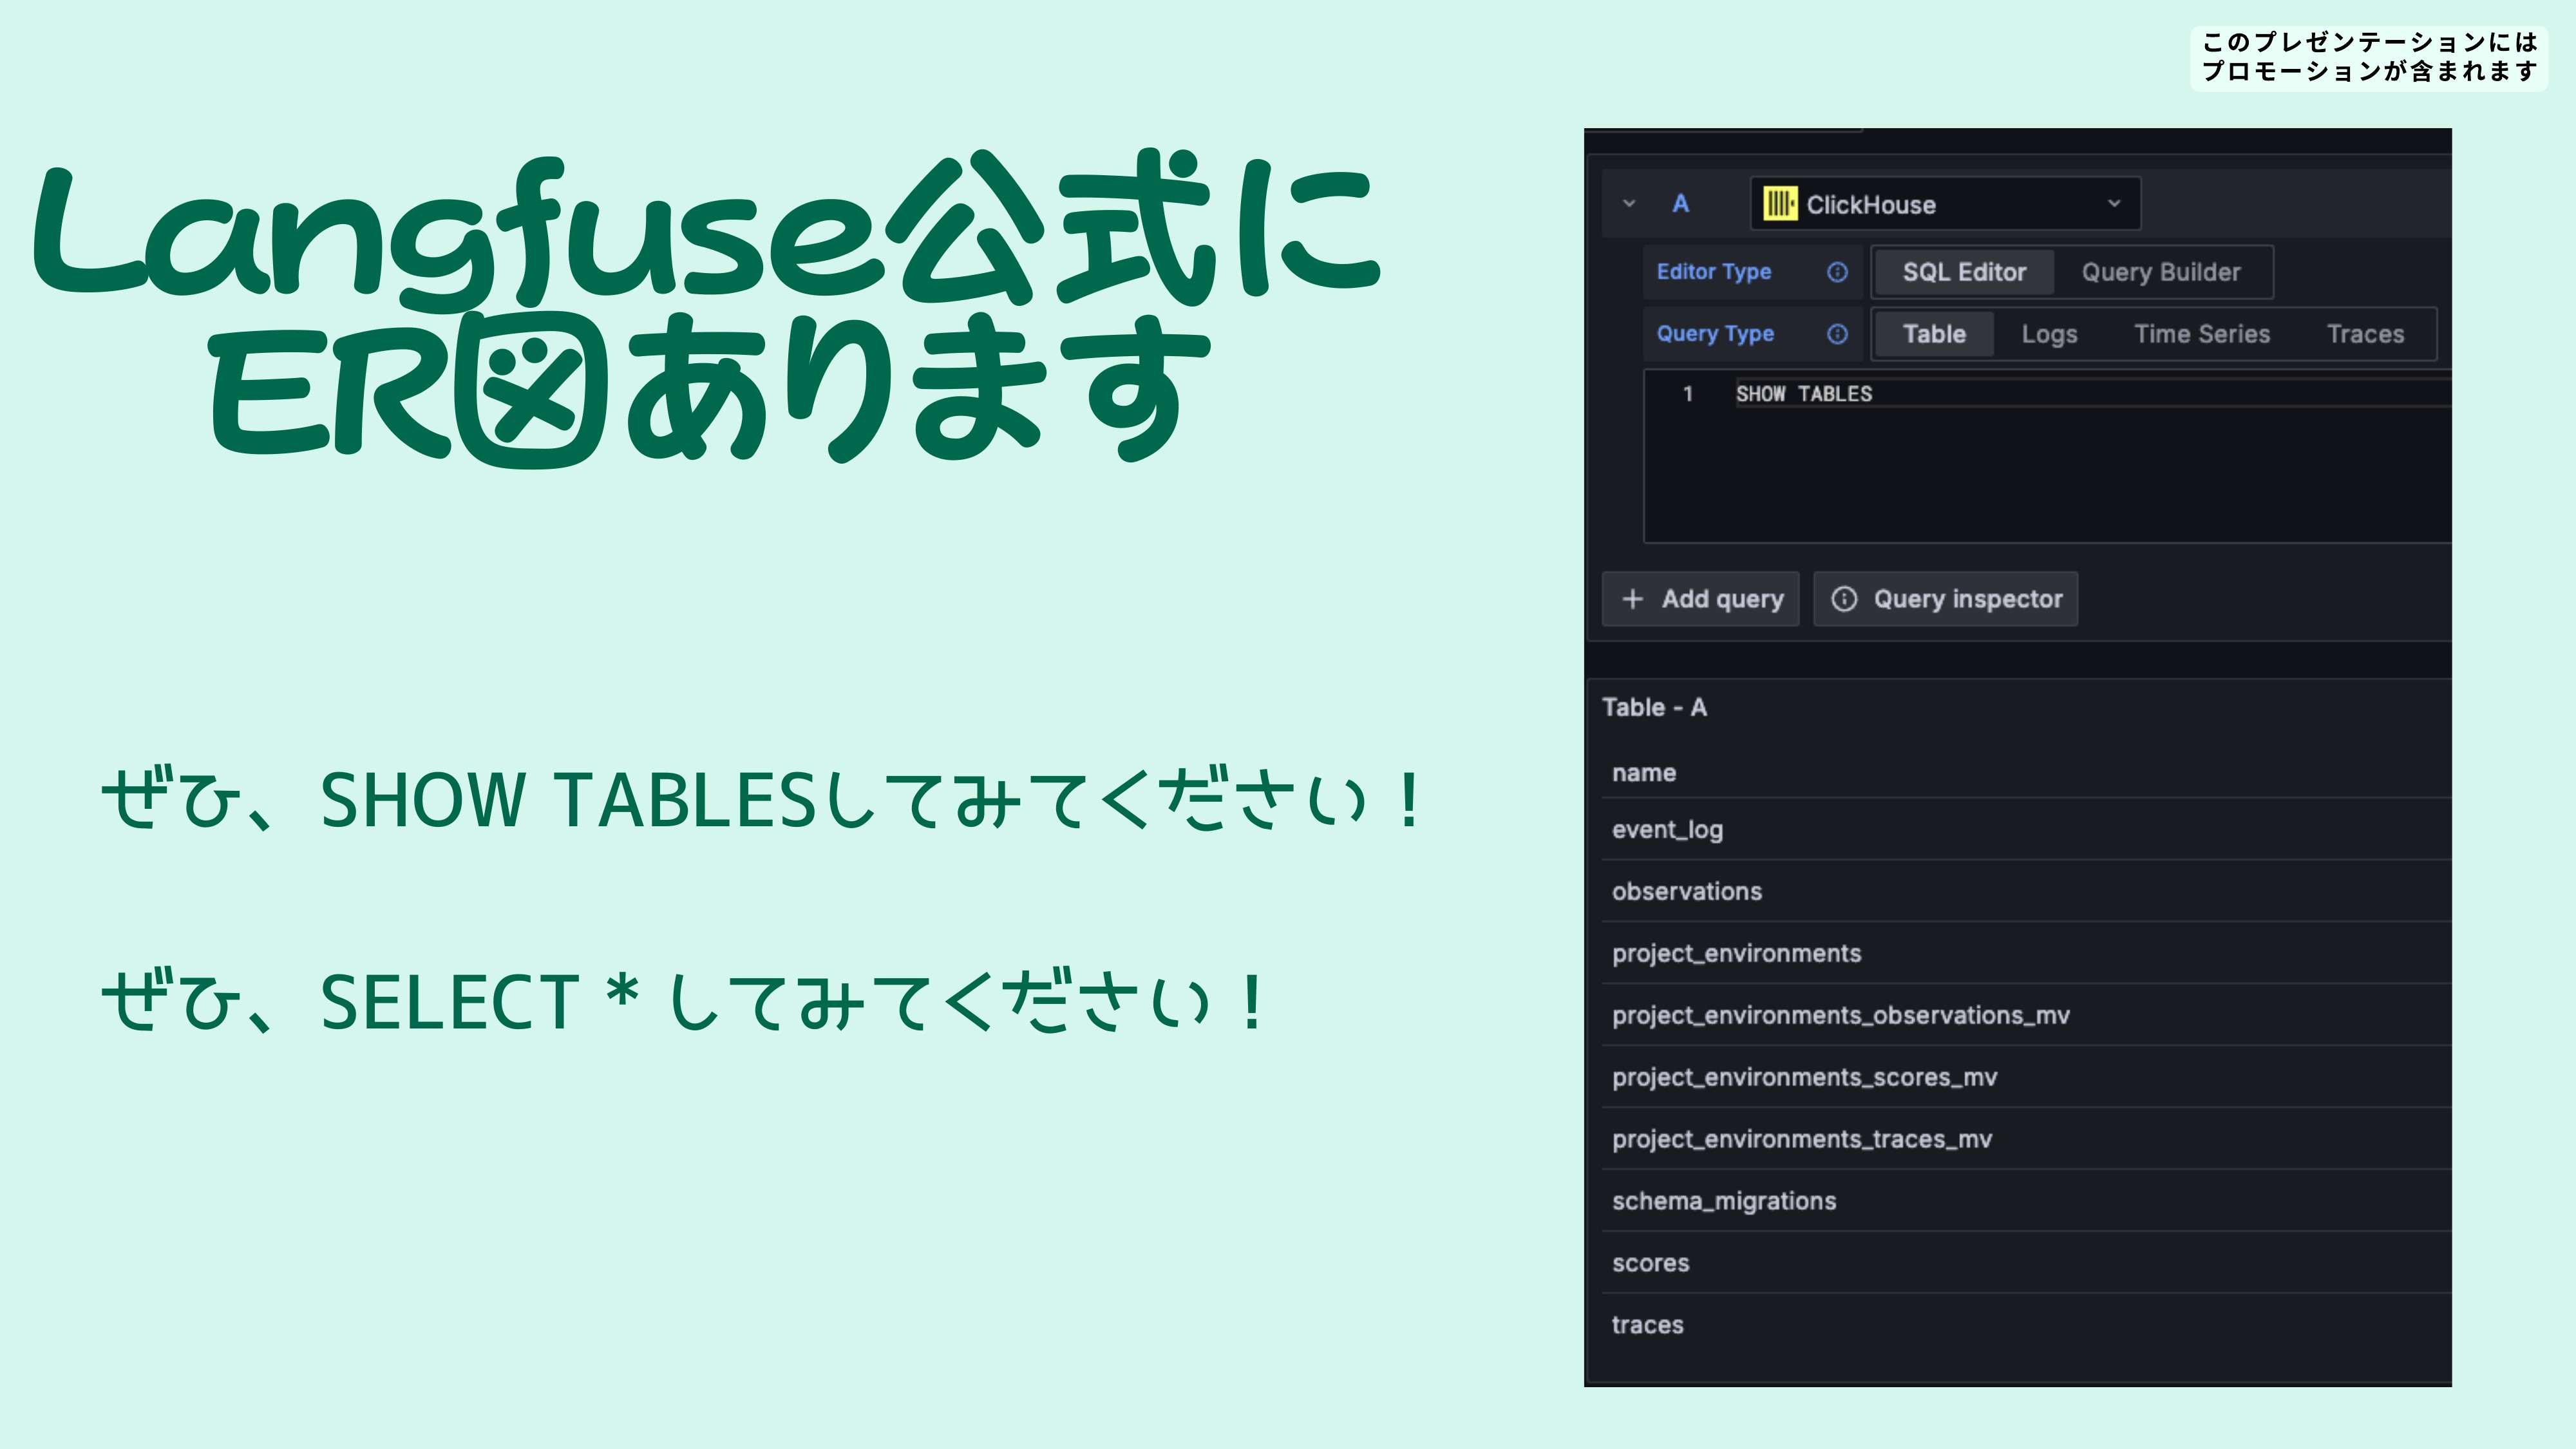Click the Editor Type info icon
The width and height of the screenshot is (2576, 1449).
1837,272
